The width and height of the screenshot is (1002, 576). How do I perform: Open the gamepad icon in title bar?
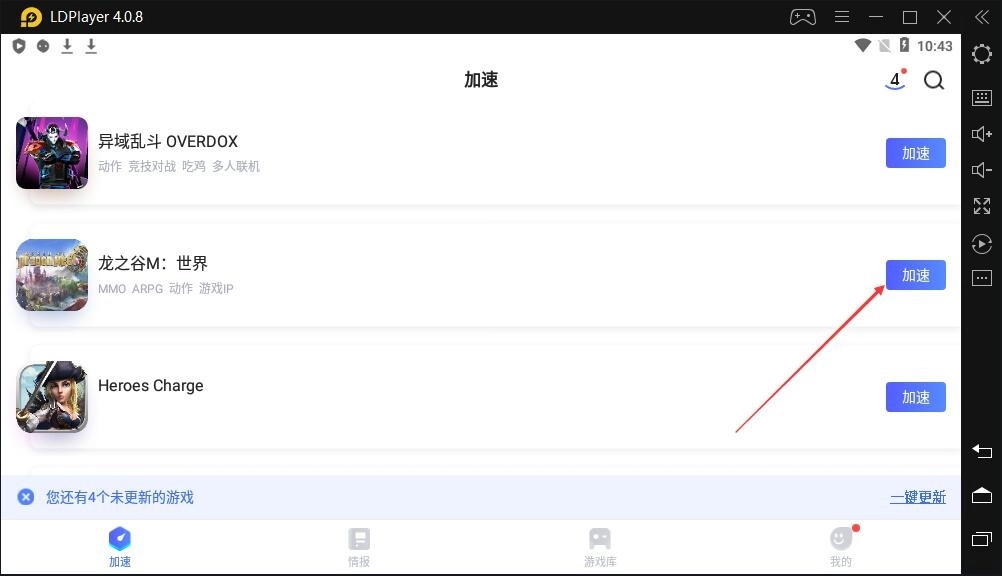point(803,17)
